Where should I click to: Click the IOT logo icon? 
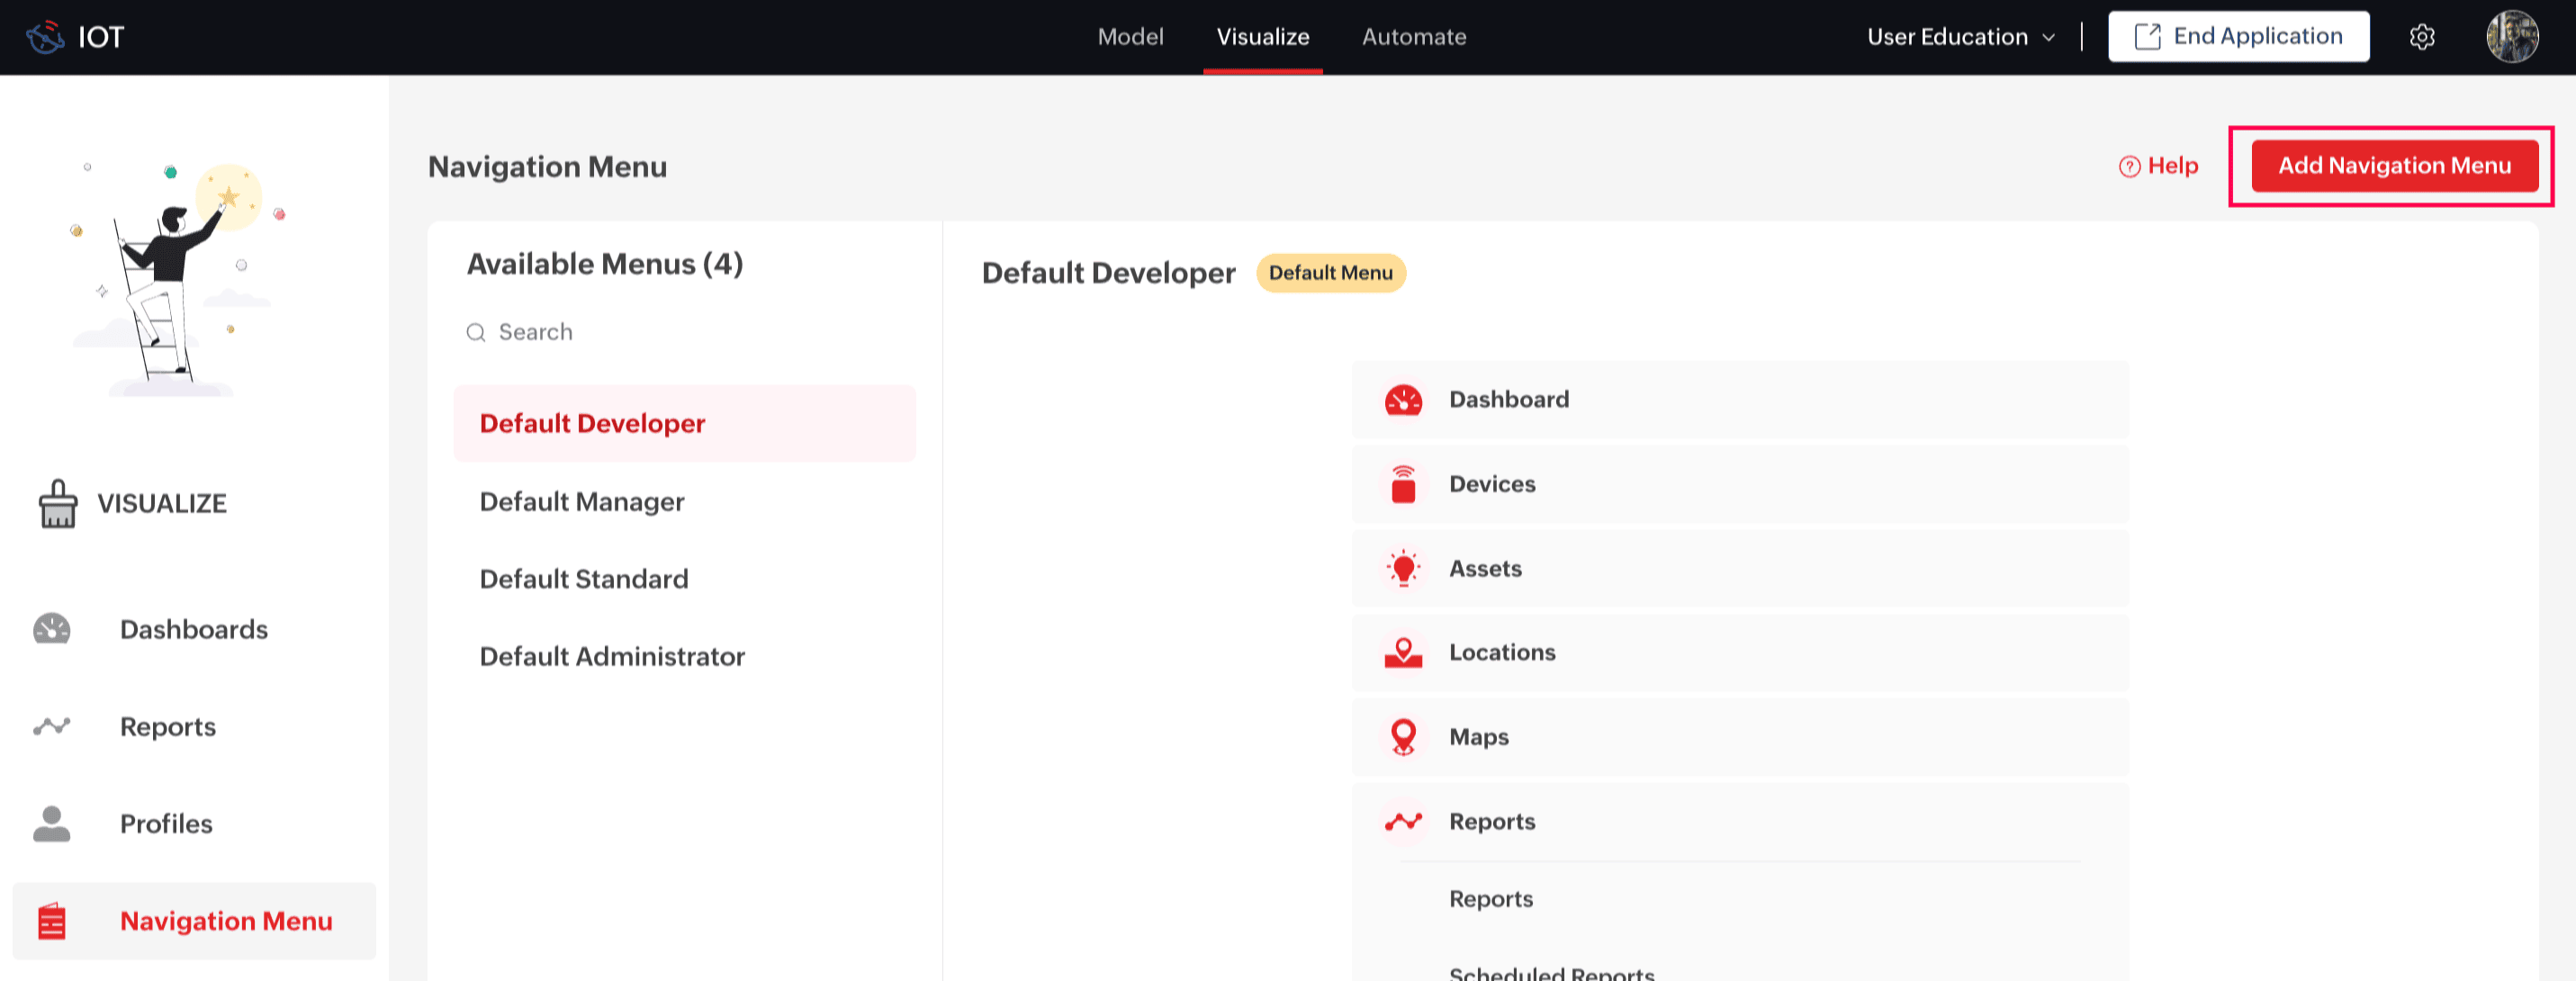pyautogui.click(x=45, y=37)
